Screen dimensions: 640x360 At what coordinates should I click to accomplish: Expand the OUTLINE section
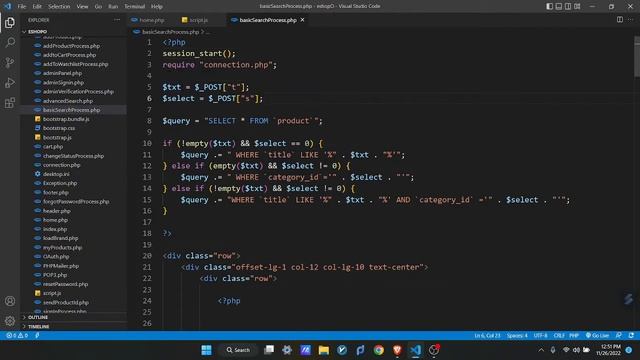pyautogui.click(x=38, y=317)
